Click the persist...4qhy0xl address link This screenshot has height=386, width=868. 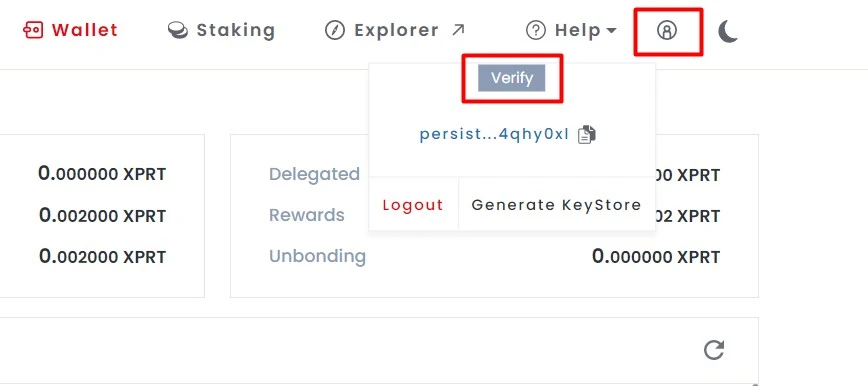coord(494,135)
